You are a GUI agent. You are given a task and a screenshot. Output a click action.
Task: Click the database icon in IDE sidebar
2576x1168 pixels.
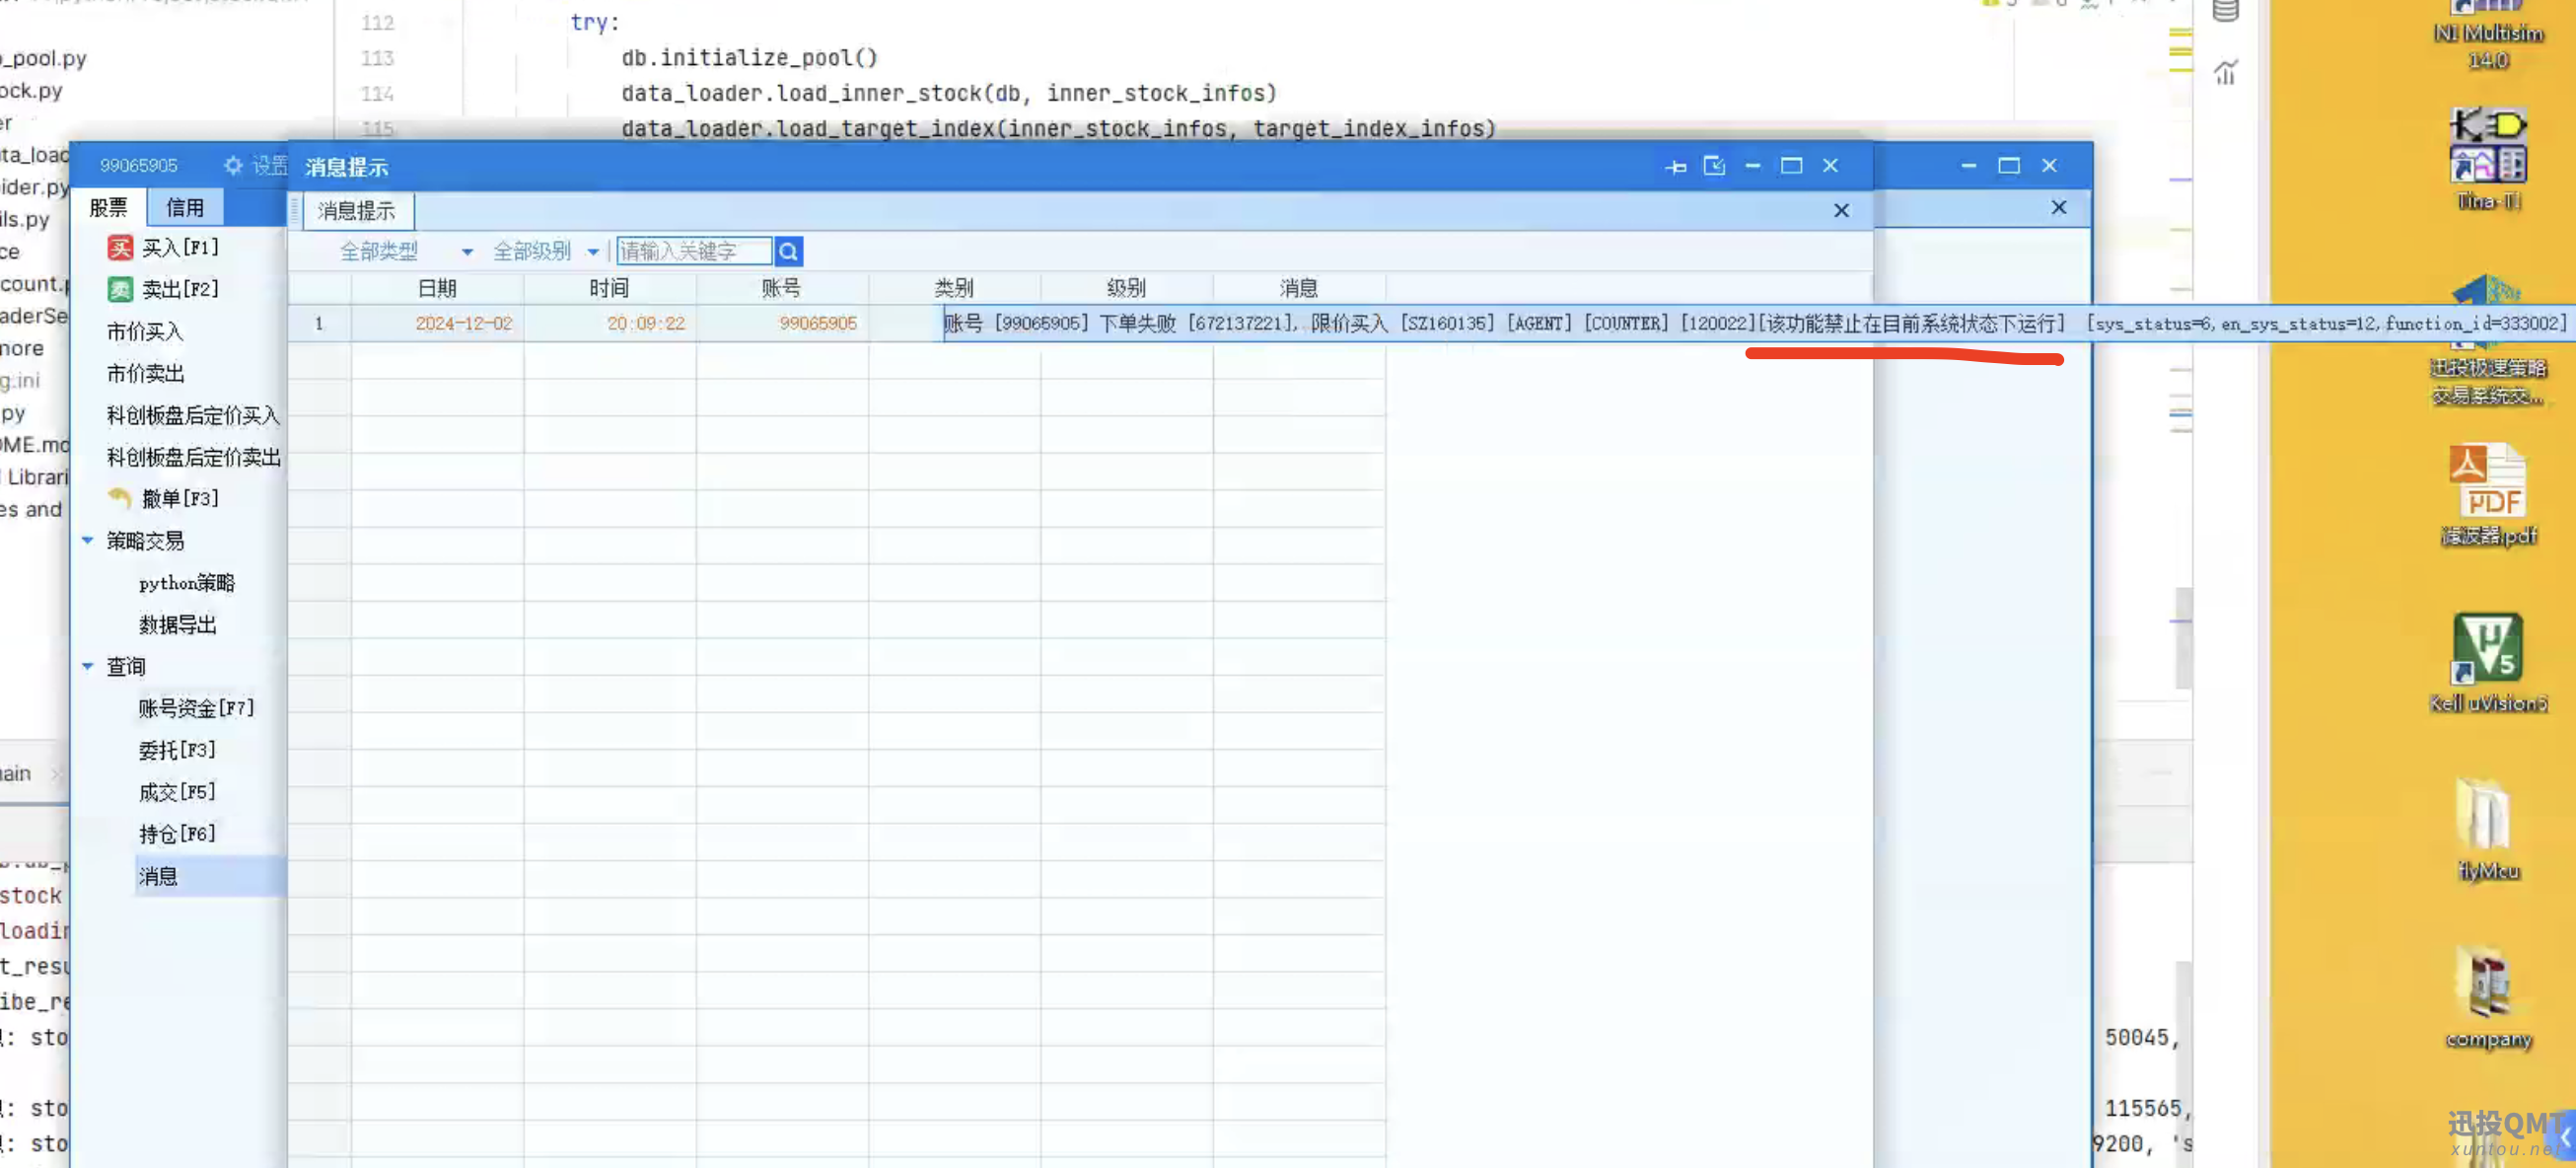click(x=2225, y=12)
